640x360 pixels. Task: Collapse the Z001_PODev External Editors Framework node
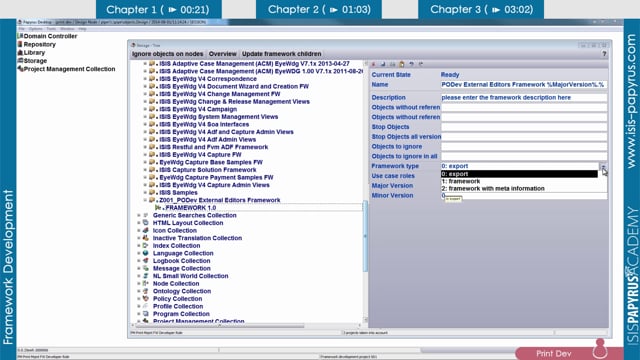point(145,200)
